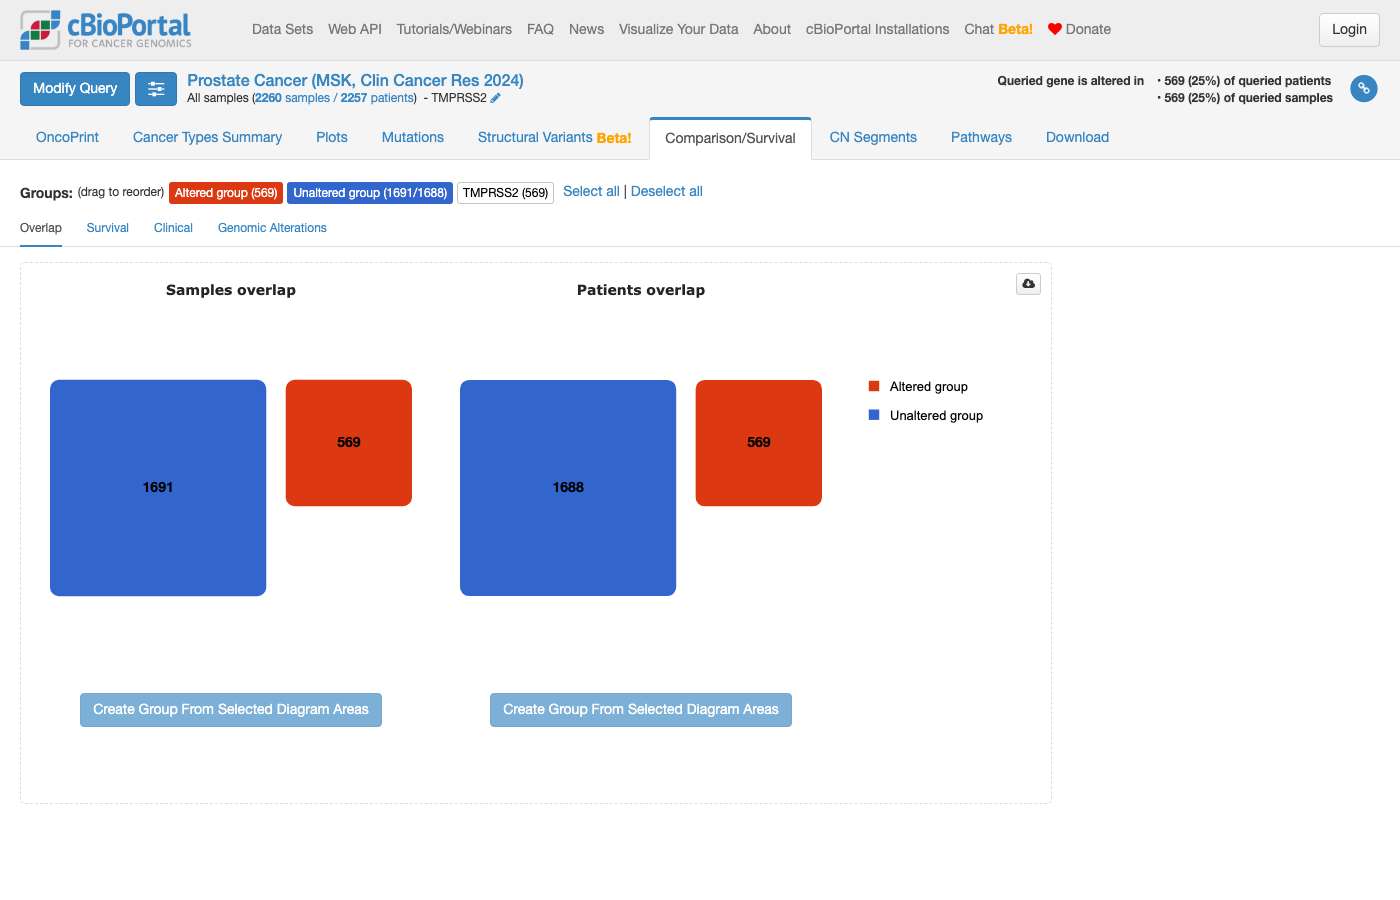1400x900 pixels.
Task: Click Select all groups link
Action: point(591,192)
